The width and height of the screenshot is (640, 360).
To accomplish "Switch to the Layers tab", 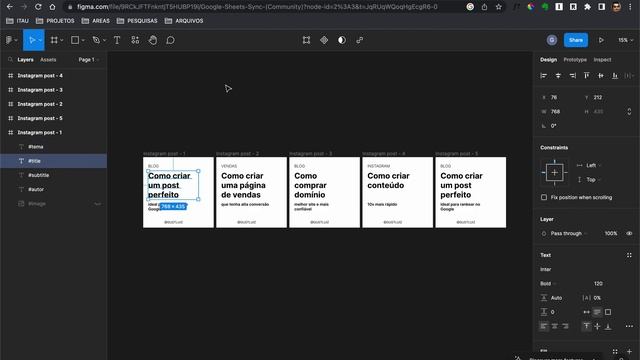I will pos(25,60).
